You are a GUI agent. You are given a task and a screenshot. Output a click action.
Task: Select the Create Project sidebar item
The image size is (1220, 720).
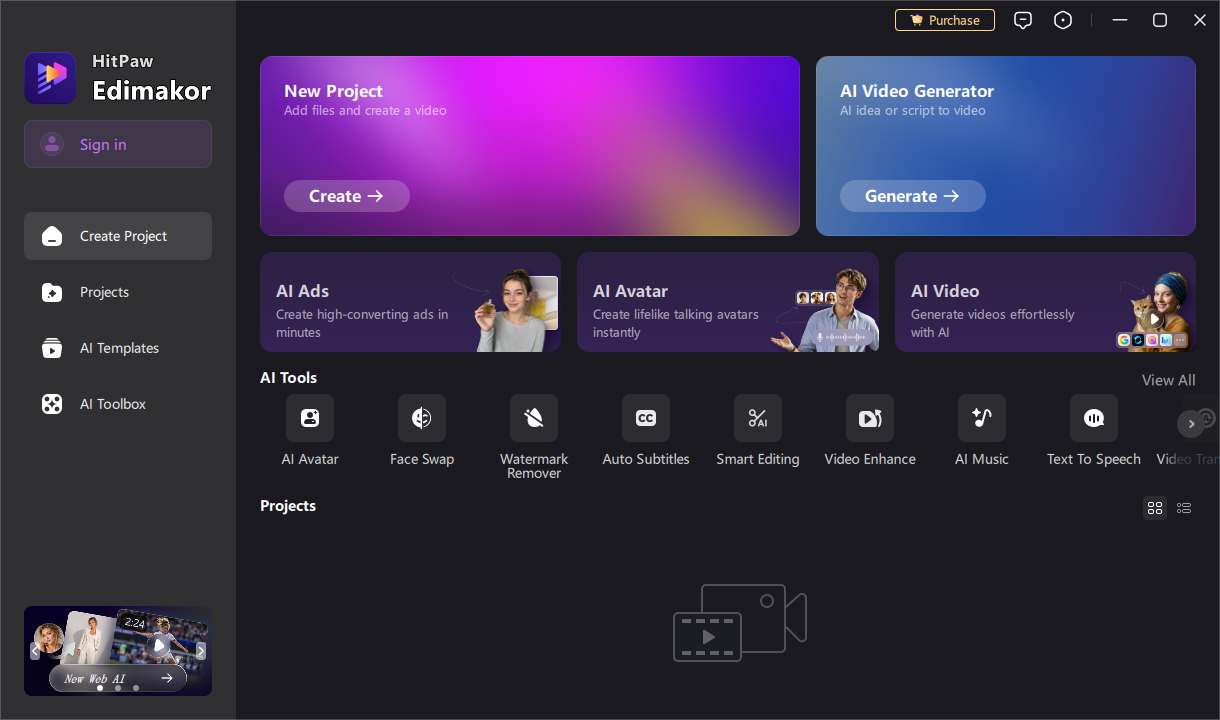tap(118, 236)
